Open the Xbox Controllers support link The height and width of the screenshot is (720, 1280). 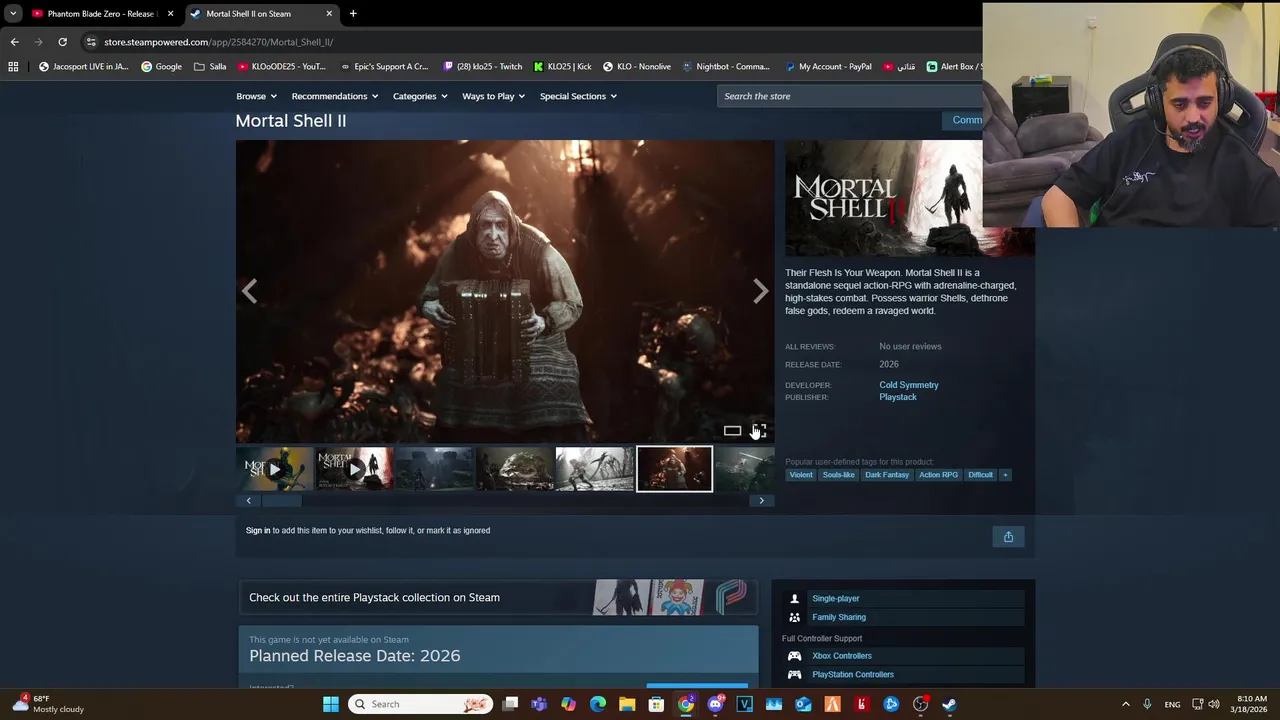pyautogui.click(x=841, y=656)
